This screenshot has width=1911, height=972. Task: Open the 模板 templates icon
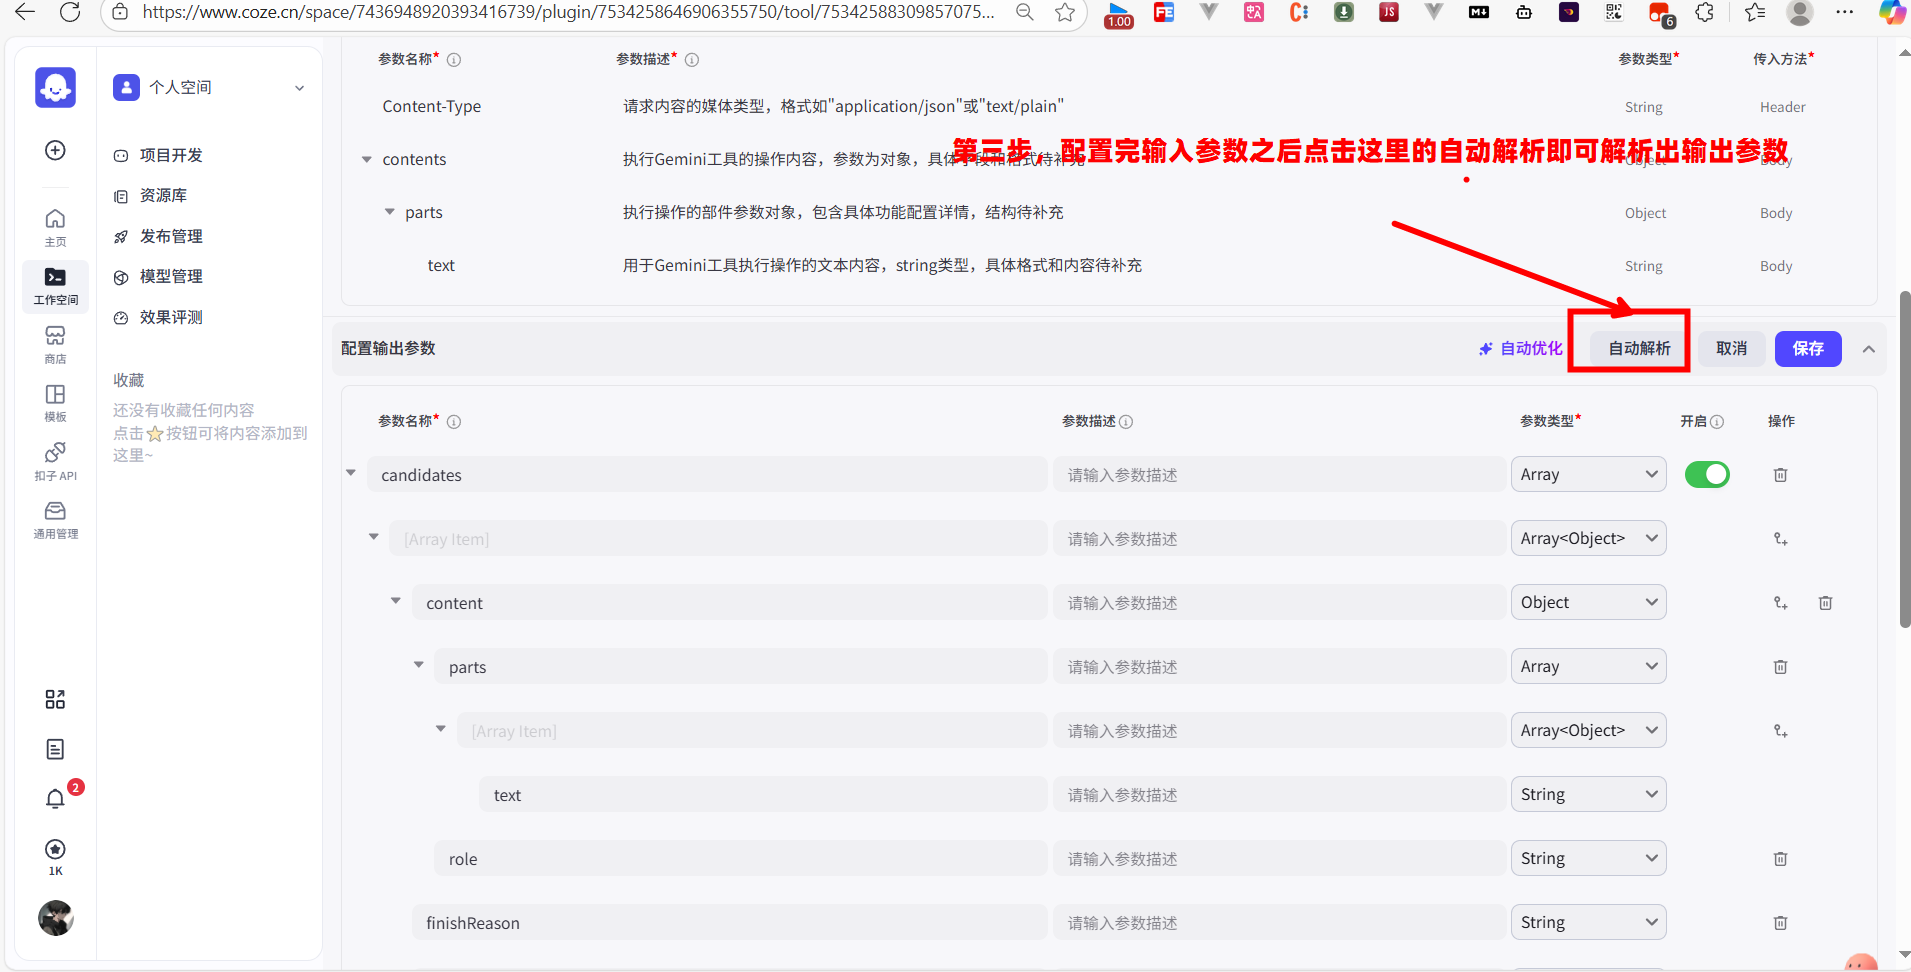point(55,402)
